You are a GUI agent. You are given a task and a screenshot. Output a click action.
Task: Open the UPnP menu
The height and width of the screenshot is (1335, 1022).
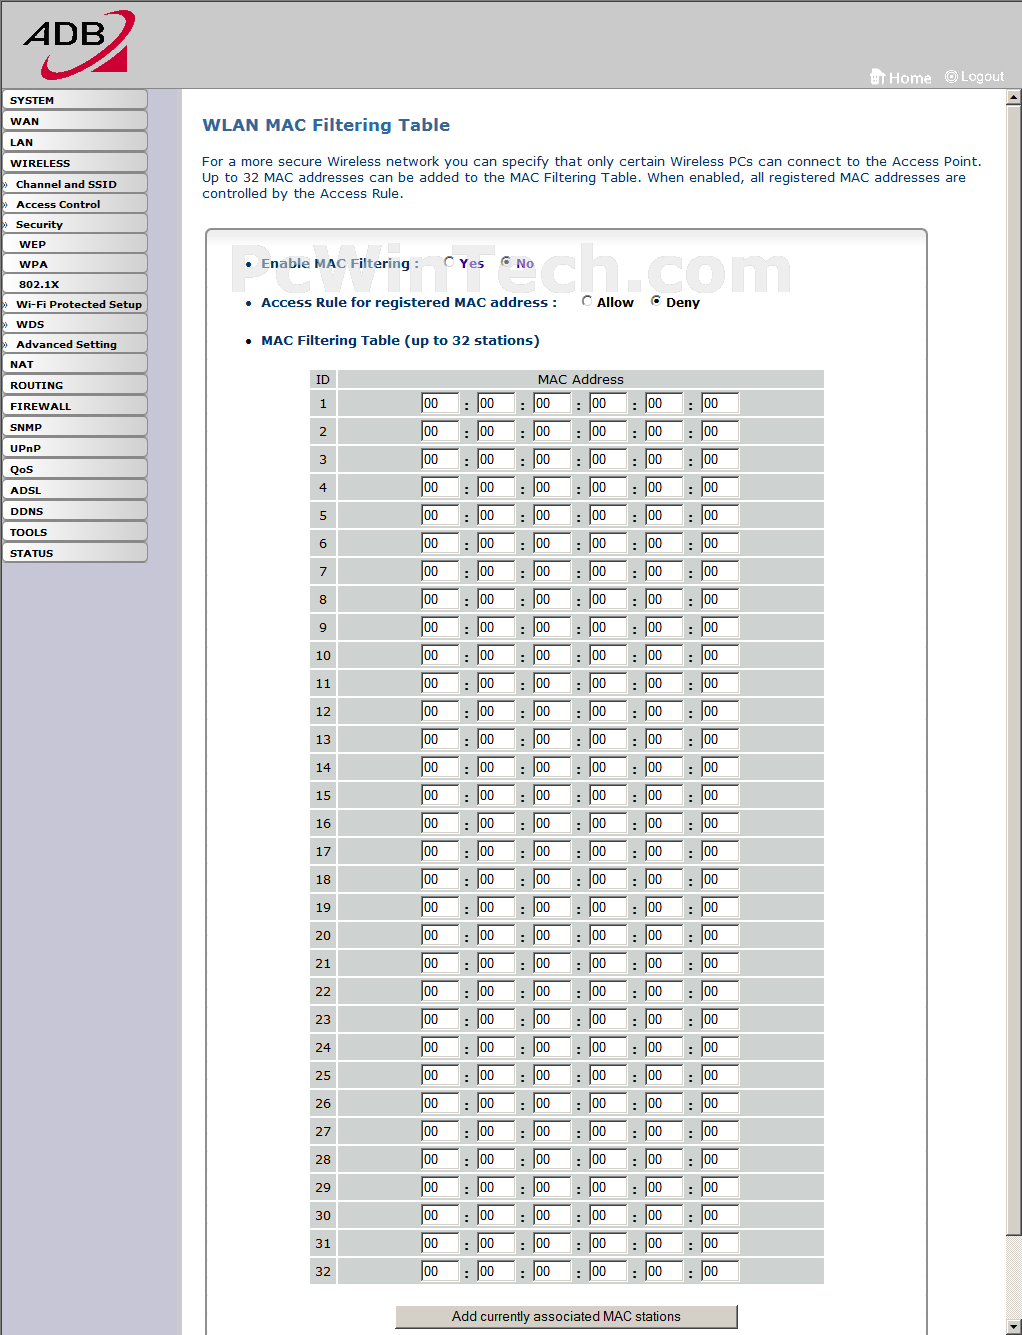75,448
